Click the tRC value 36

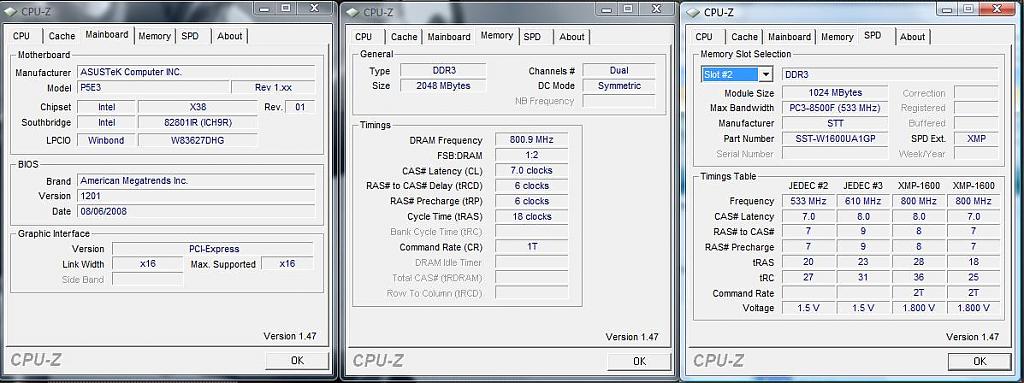918,277
